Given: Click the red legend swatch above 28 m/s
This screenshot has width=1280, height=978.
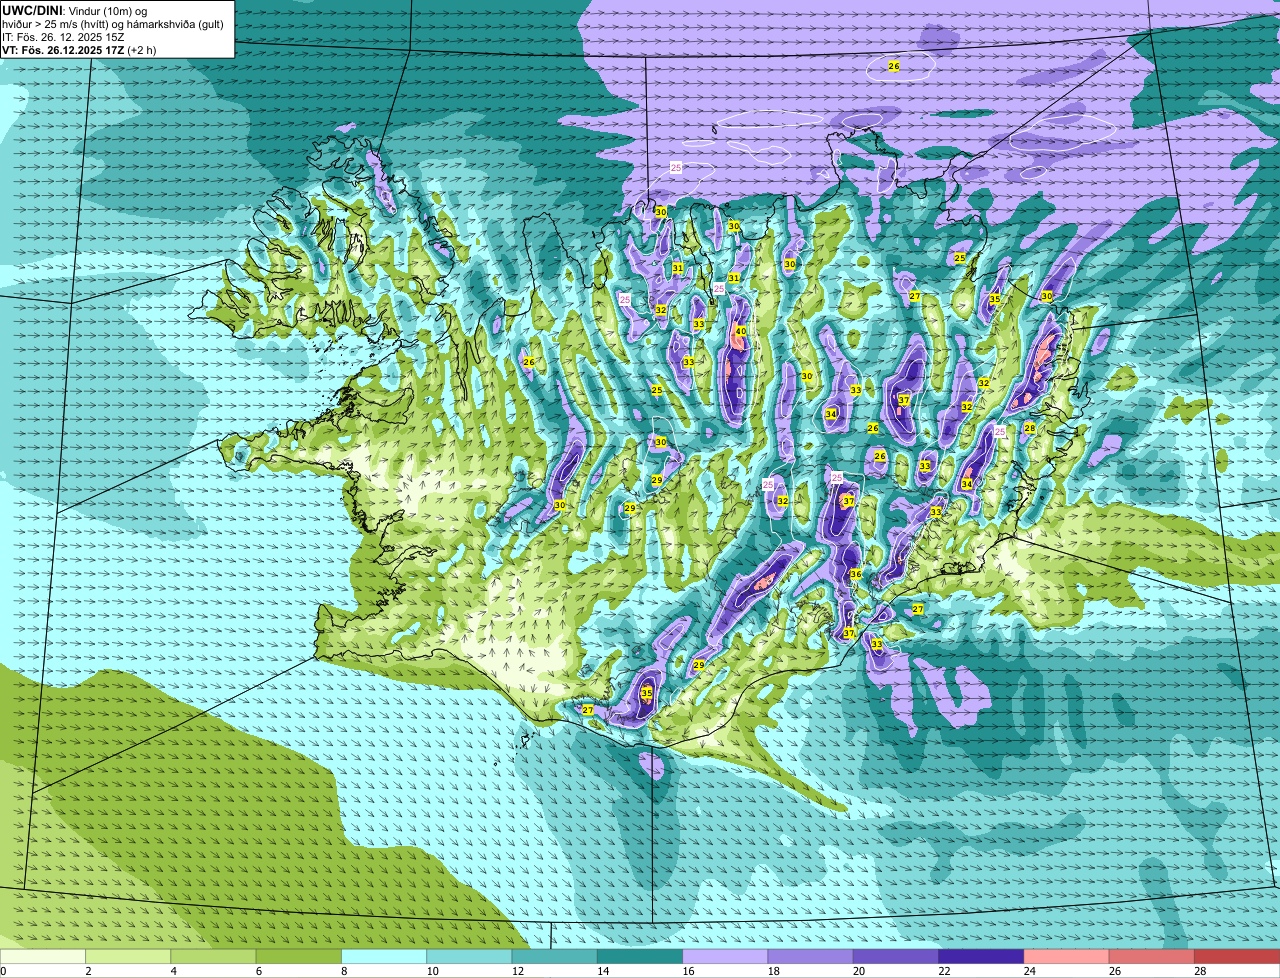Looking at the screenshot, I should pos(1237,956).
